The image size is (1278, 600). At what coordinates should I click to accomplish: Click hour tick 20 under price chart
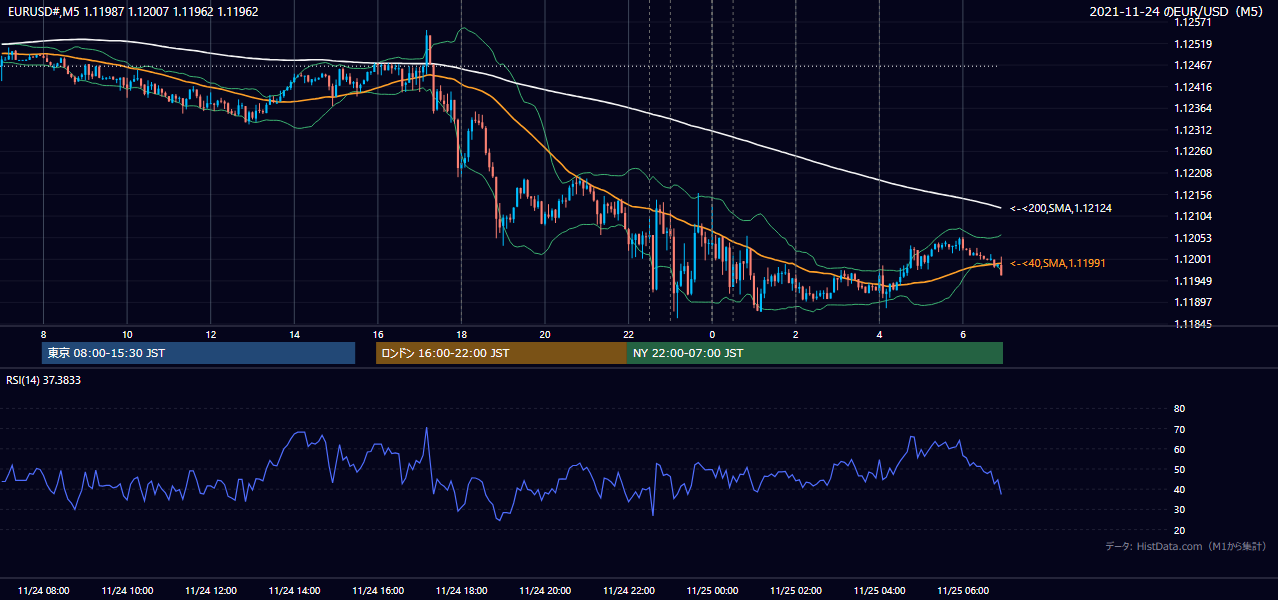[545, 334]
